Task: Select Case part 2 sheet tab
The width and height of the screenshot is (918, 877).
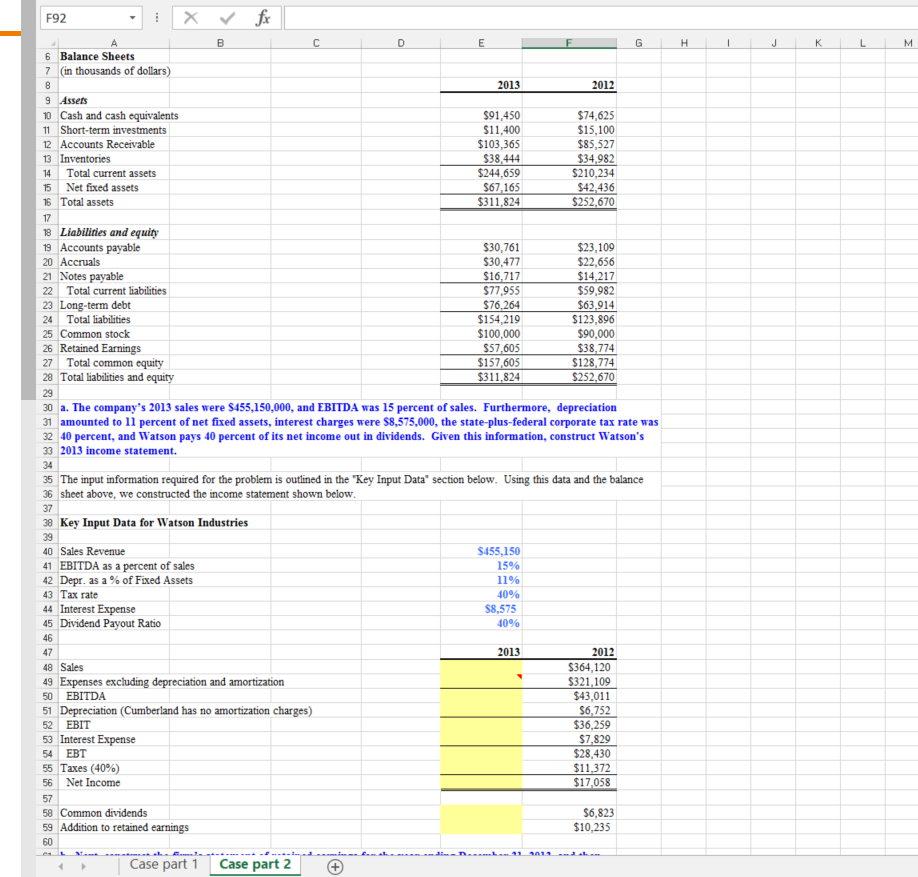Action: tap(255, 864)
